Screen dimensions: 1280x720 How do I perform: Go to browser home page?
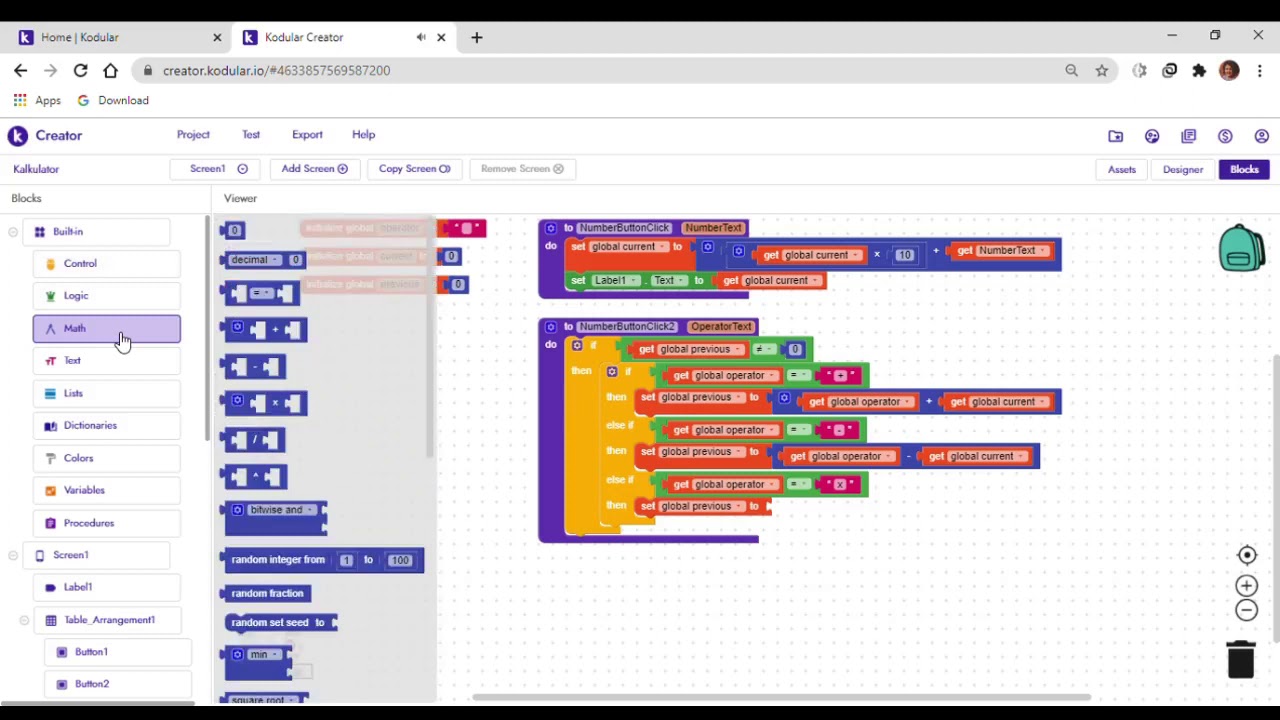tap(110, 70)
